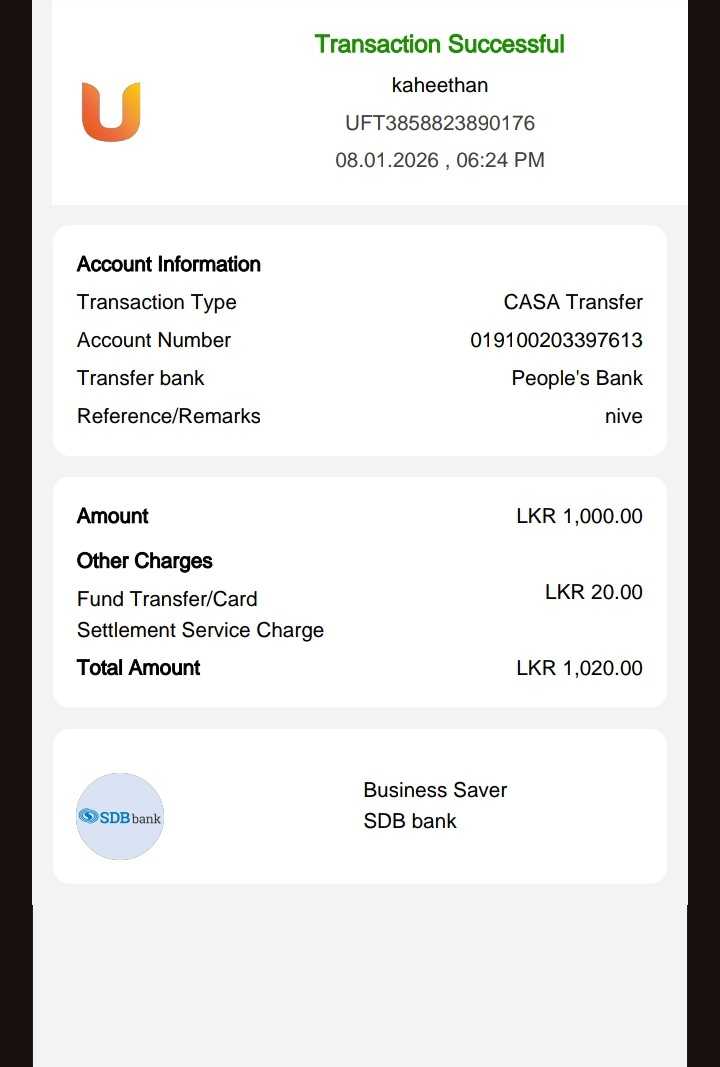
Task: Select the reference ID UFT3858823890176
Action: click(440, 123)
